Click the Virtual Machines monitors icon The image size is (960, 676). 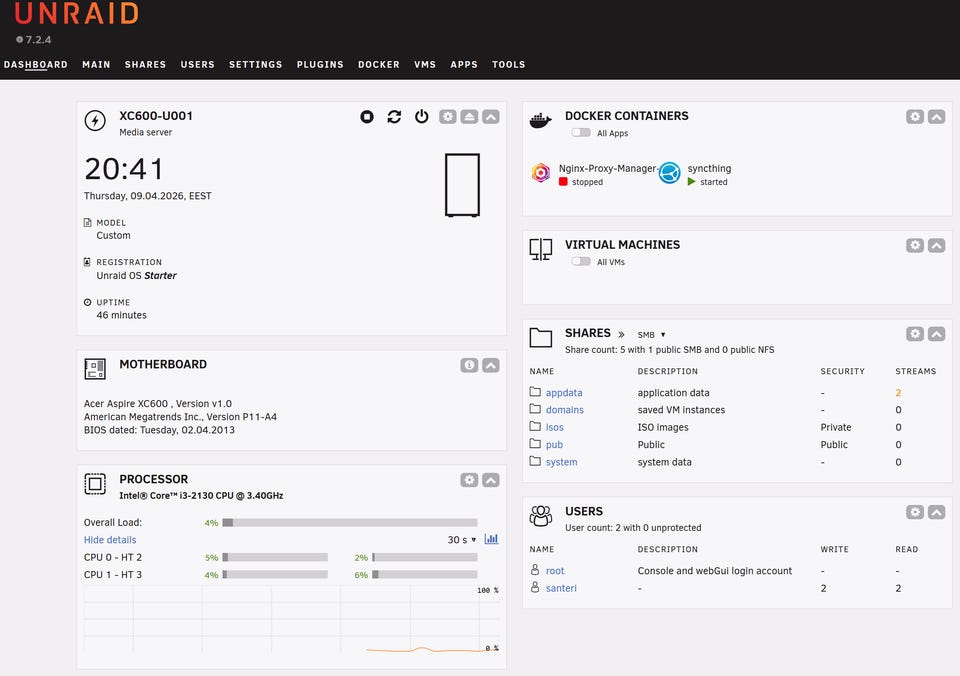coord(541,249)
